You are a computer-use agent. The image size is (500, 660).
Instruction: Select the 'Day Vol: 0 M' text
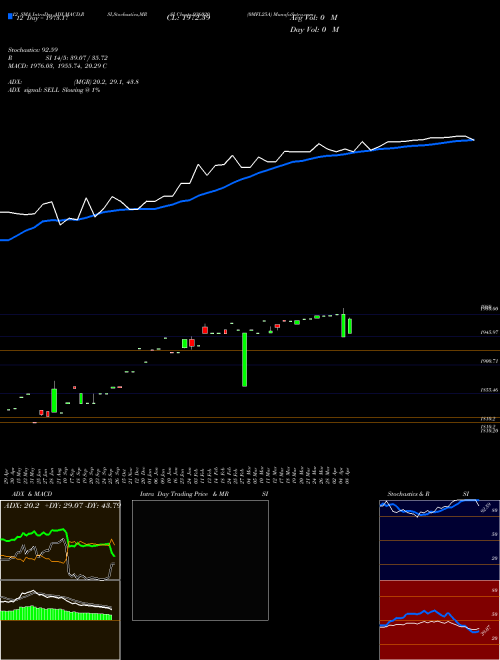(x=314, y=29)
